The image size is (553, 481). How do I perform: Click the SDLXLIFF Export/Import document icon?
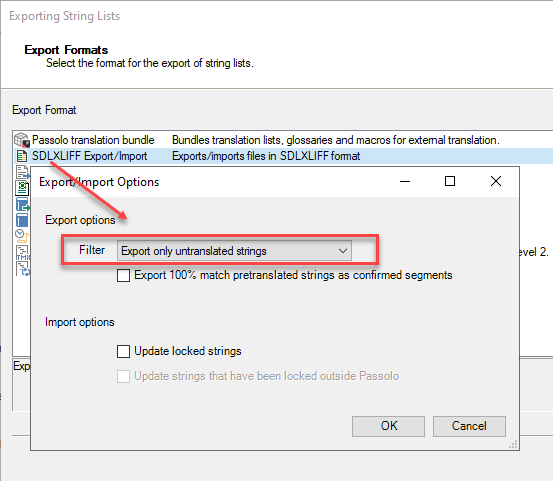22,156
